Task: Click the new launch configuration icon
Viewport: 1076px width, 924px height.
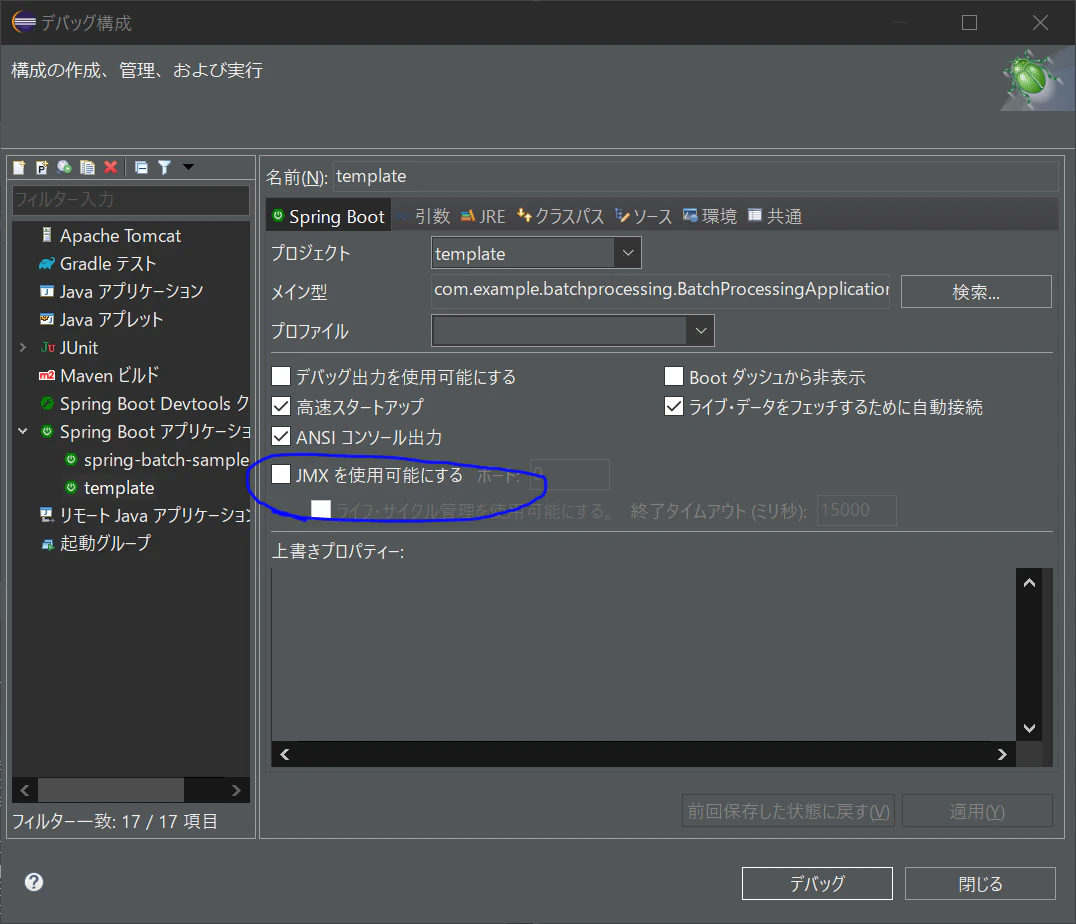Action: 19,167
